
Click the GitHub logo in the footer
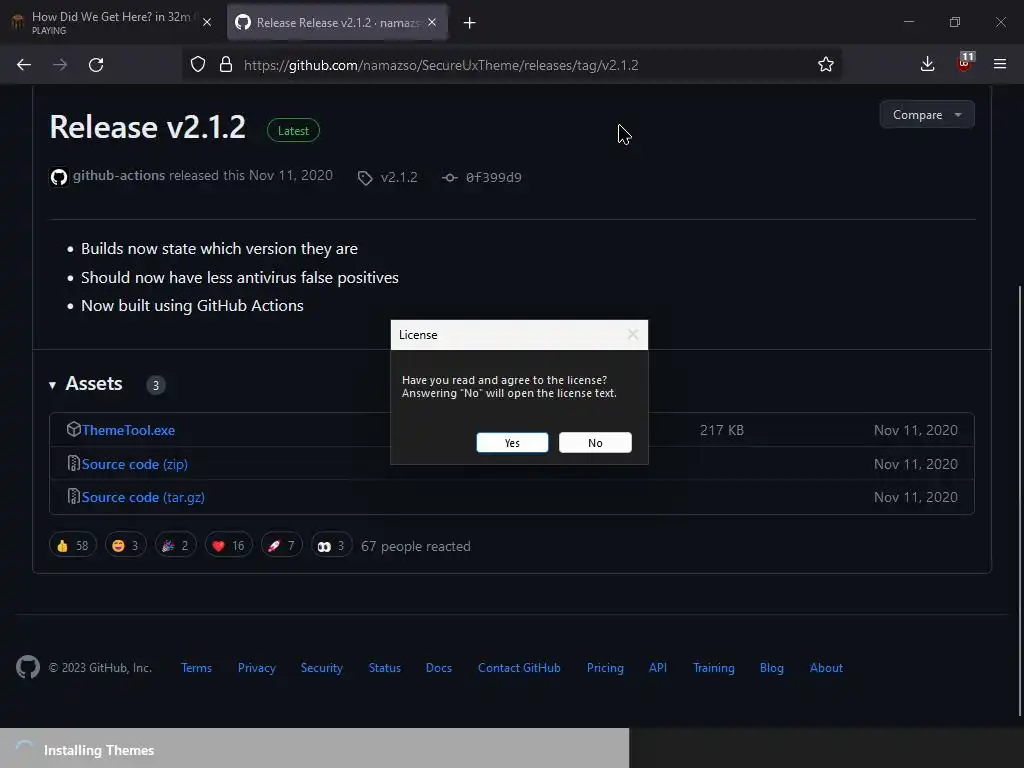[28, 667]
